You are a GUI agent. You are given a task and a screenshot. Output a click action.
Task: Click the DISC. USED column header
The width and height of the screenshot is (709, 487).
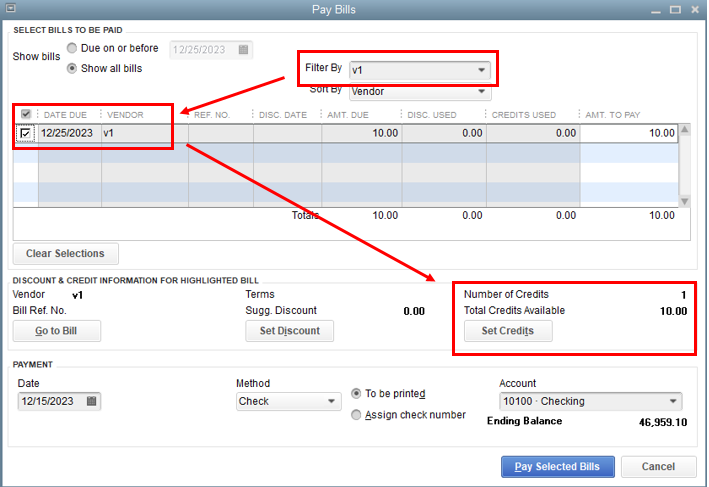(432, 115)
